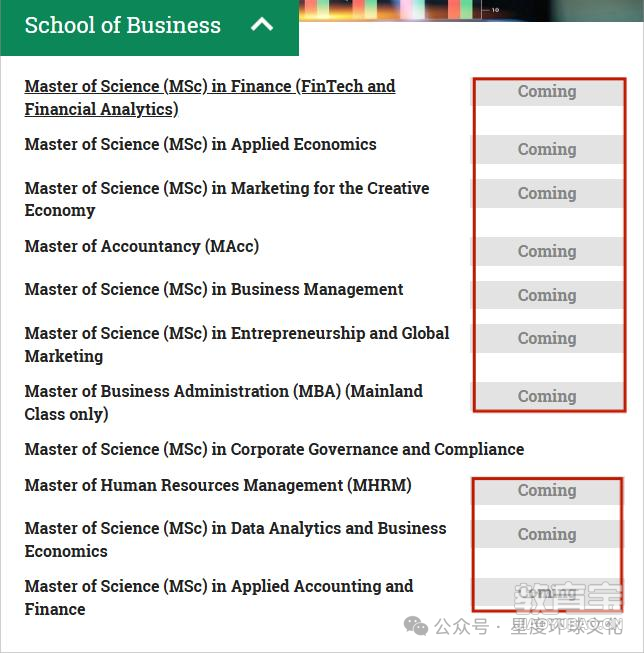This screenshot has height=653, width=644.
Task: Open MSc in Applied Economics program
Action: 200,144
